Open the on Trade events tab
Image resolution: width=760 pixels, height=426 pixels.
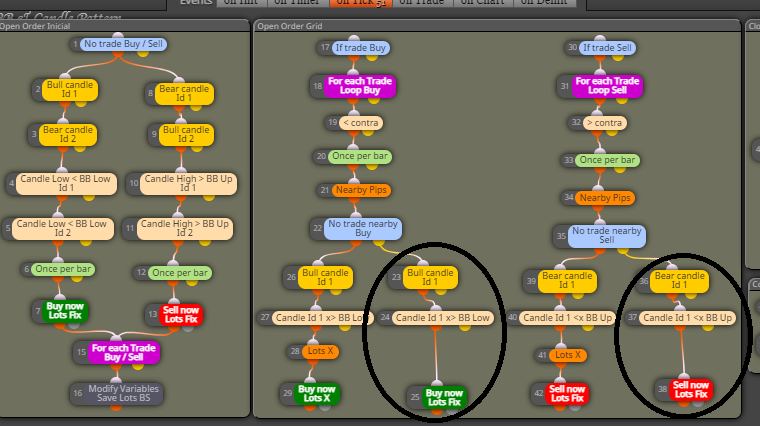tap(422, 2)
